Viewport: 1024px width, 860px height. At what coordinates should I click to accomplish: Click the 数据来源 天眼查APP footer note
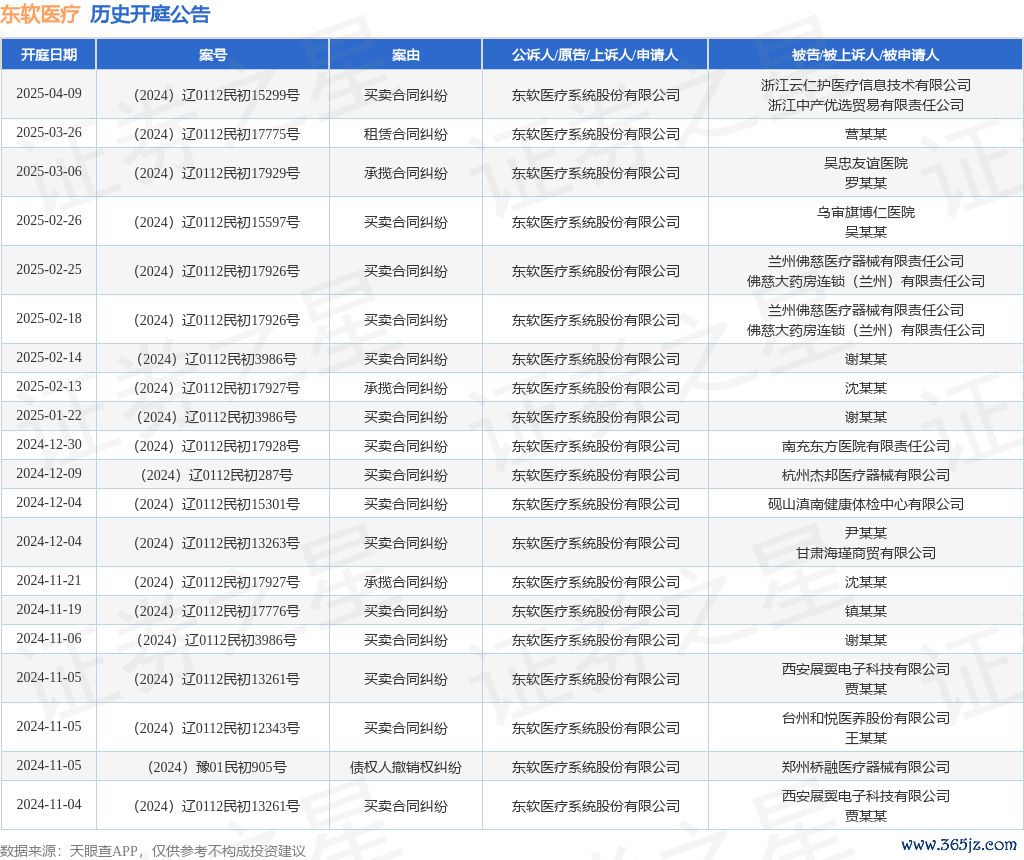point(153,851)
